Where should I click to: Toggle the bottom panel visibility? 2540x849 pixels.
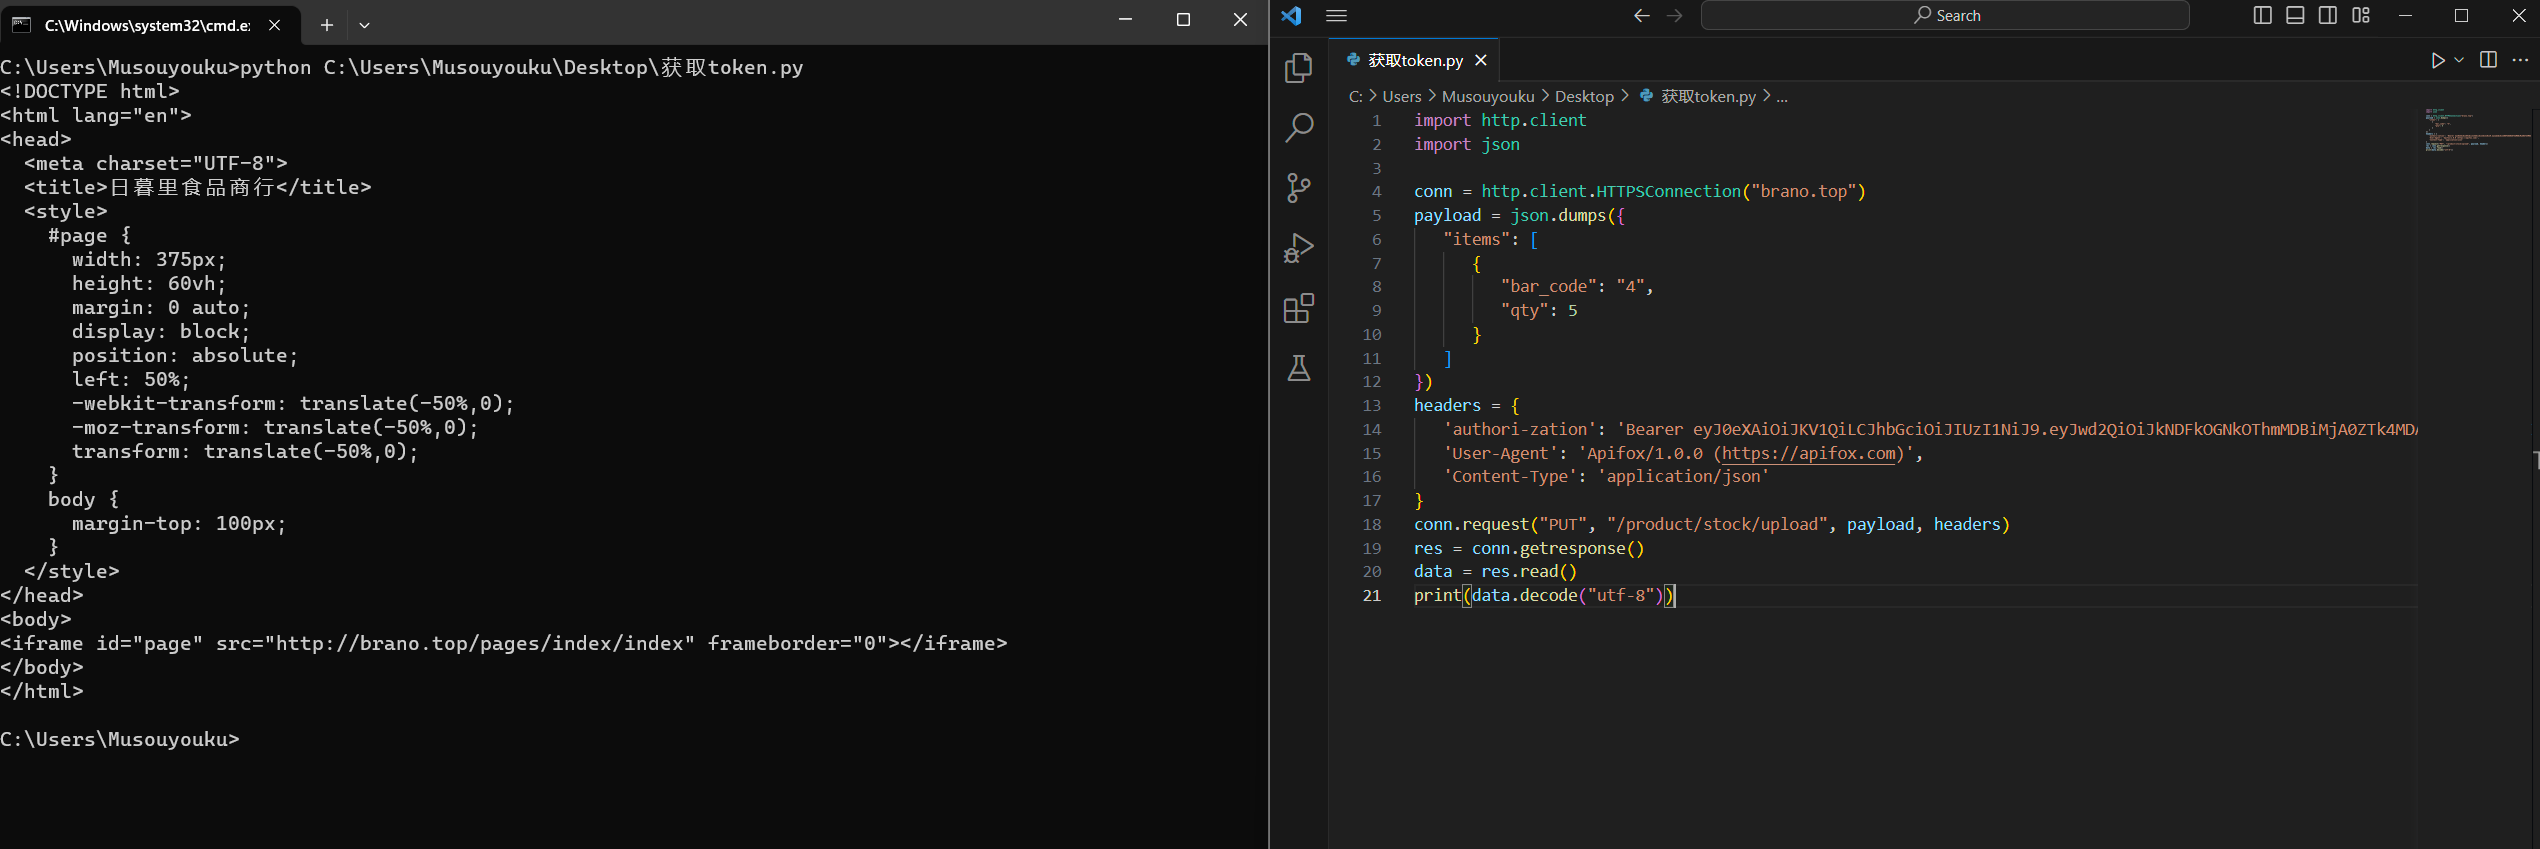point(2295,16)
